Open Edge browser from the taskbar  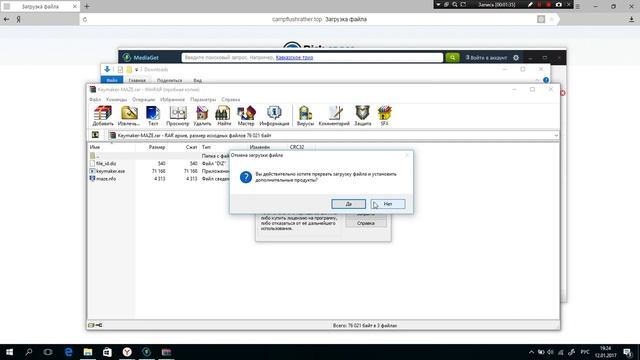[x=68, y=352]
